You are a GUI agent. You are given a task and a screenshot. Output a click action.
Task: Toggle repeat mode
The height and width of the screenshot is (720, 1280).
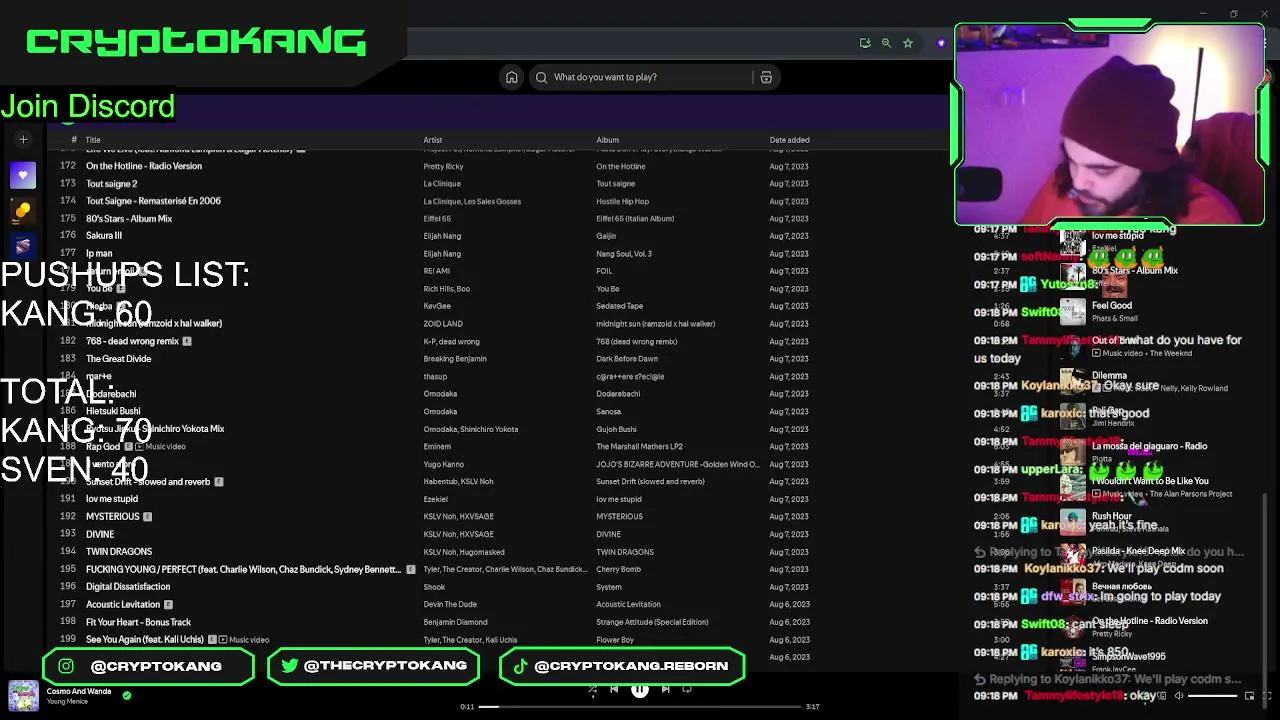(x=687, y=689)
